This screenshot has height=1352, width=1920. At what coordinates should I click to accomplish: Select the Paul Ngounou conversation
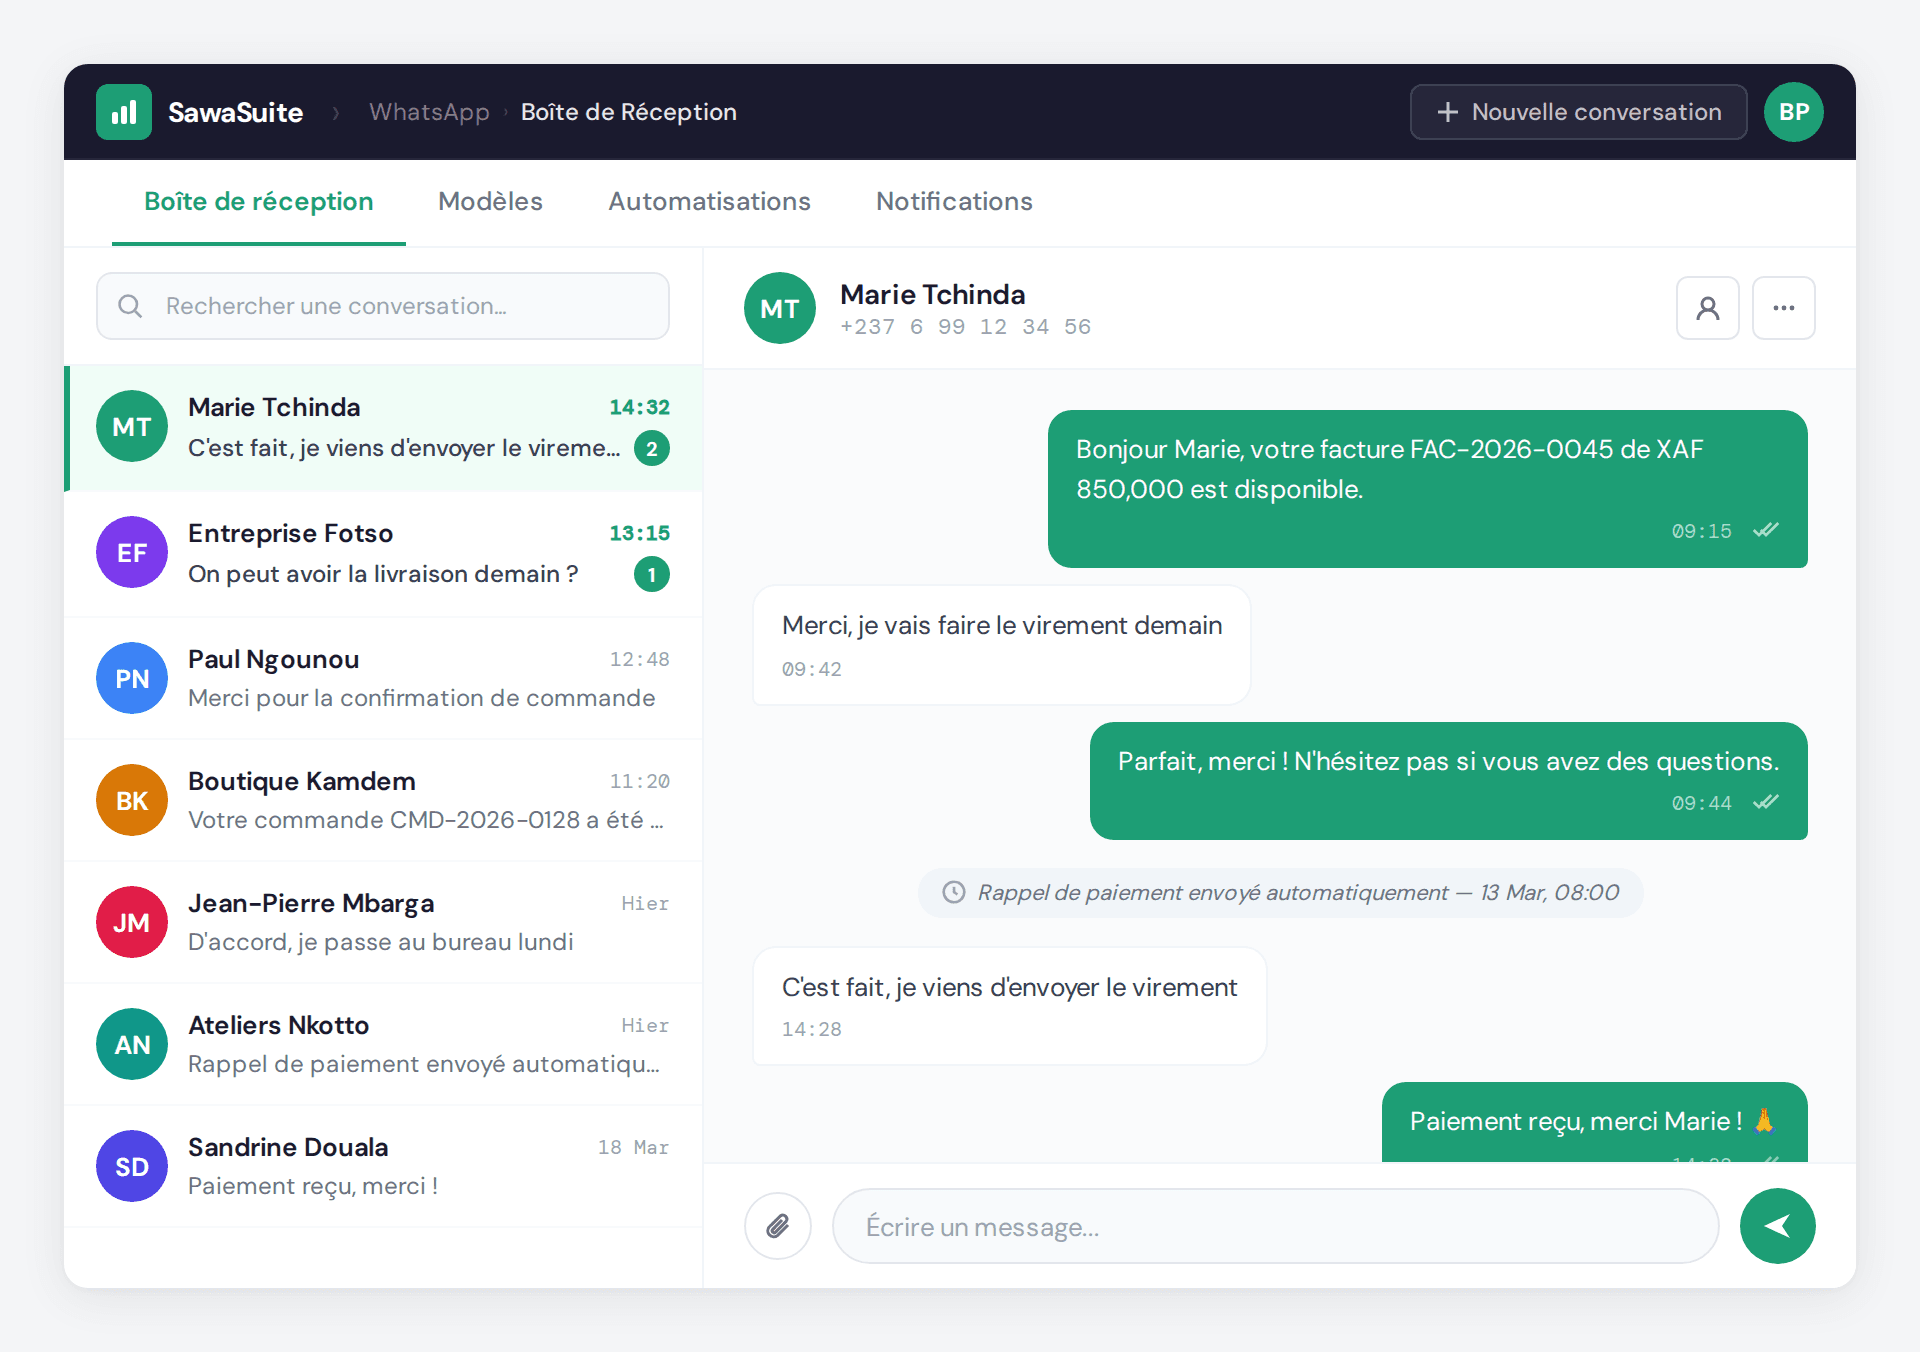click(383, 678)
